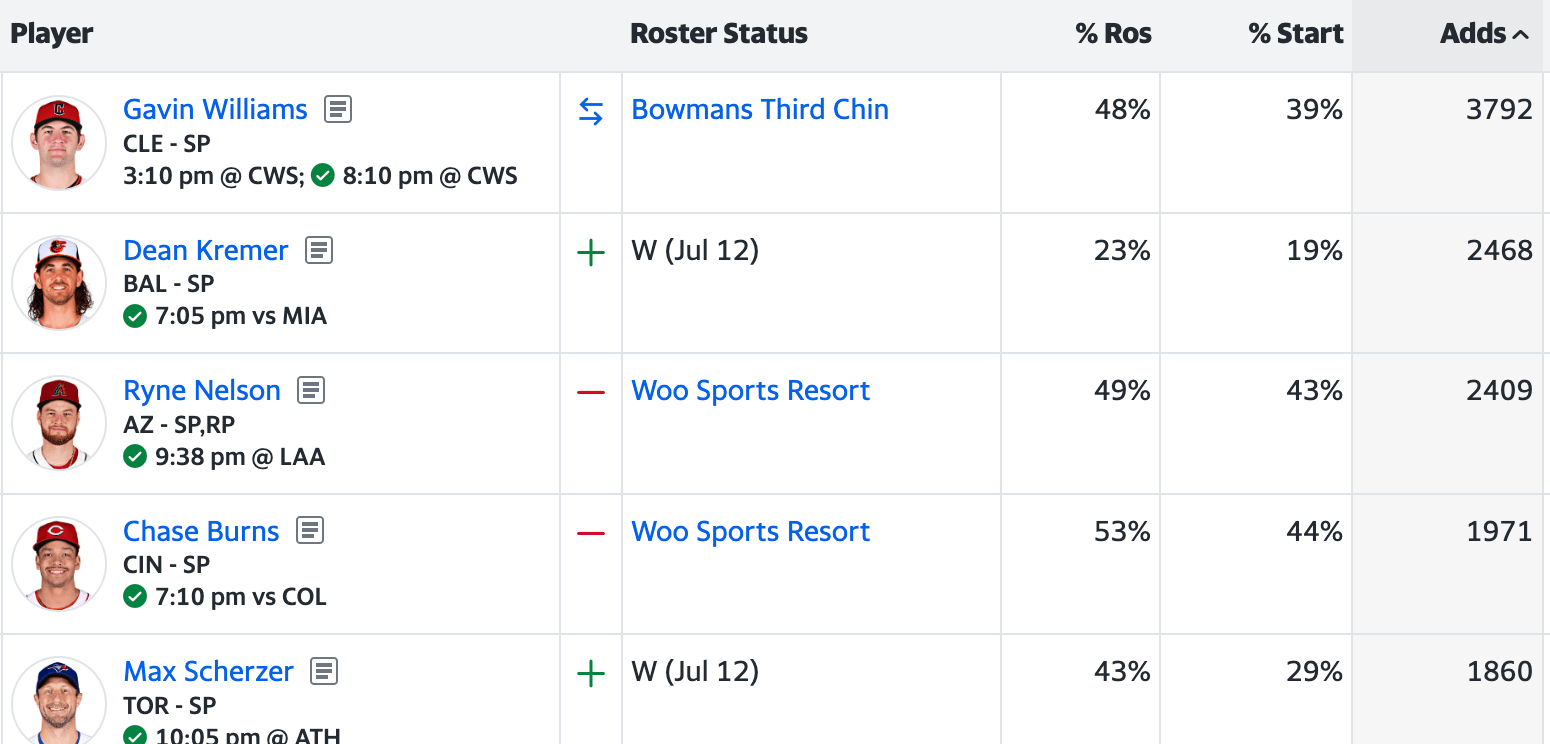Screen dimensions: 1550x744
Task: Open Max Scherzer player profile link
Action: pyautogui.click(x=208, y=671)
